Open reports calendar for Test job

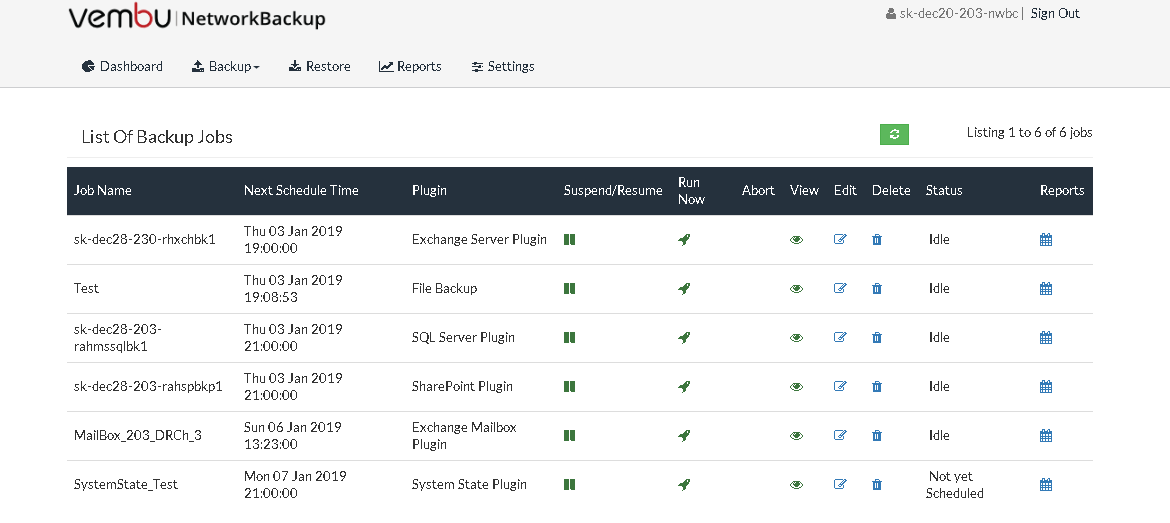coord(1046,288)
